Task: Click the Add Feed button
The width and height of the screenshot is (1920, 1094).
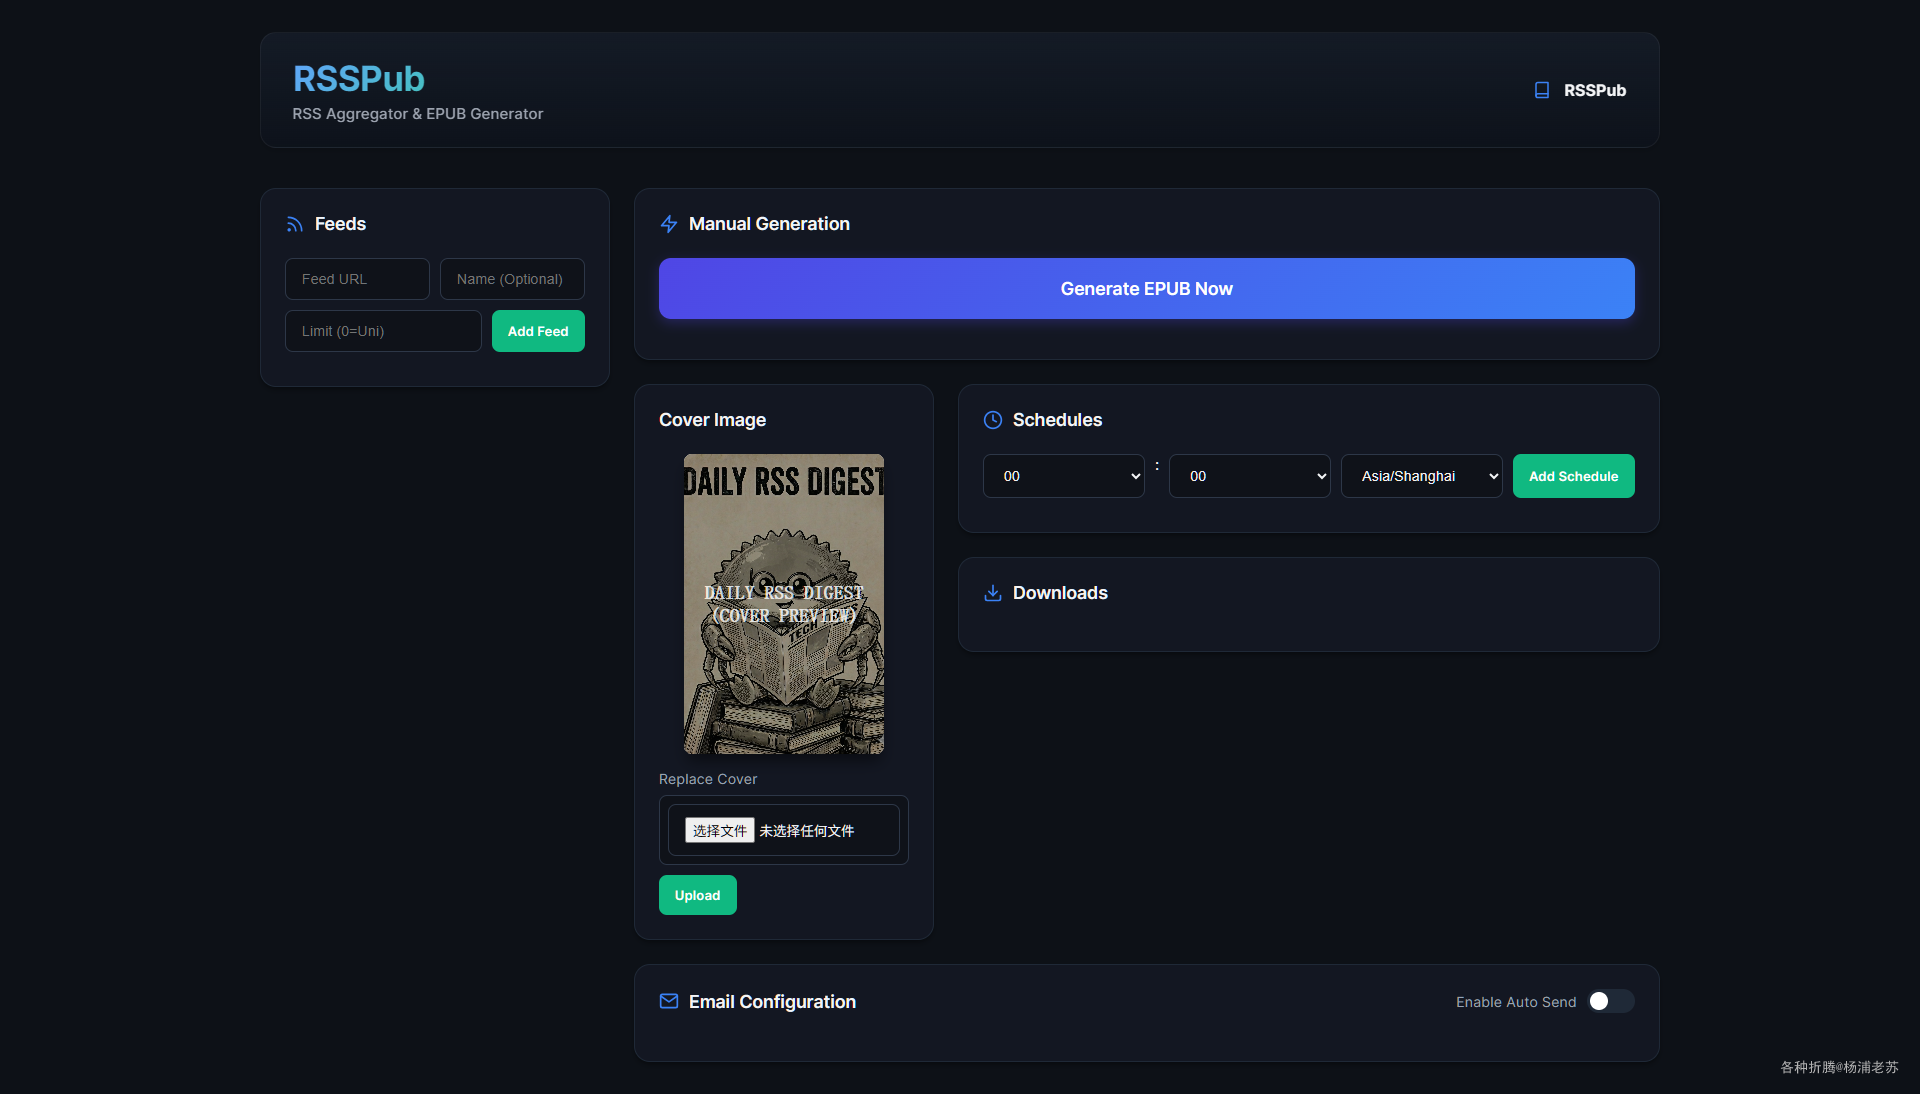Action: [538, 331]
